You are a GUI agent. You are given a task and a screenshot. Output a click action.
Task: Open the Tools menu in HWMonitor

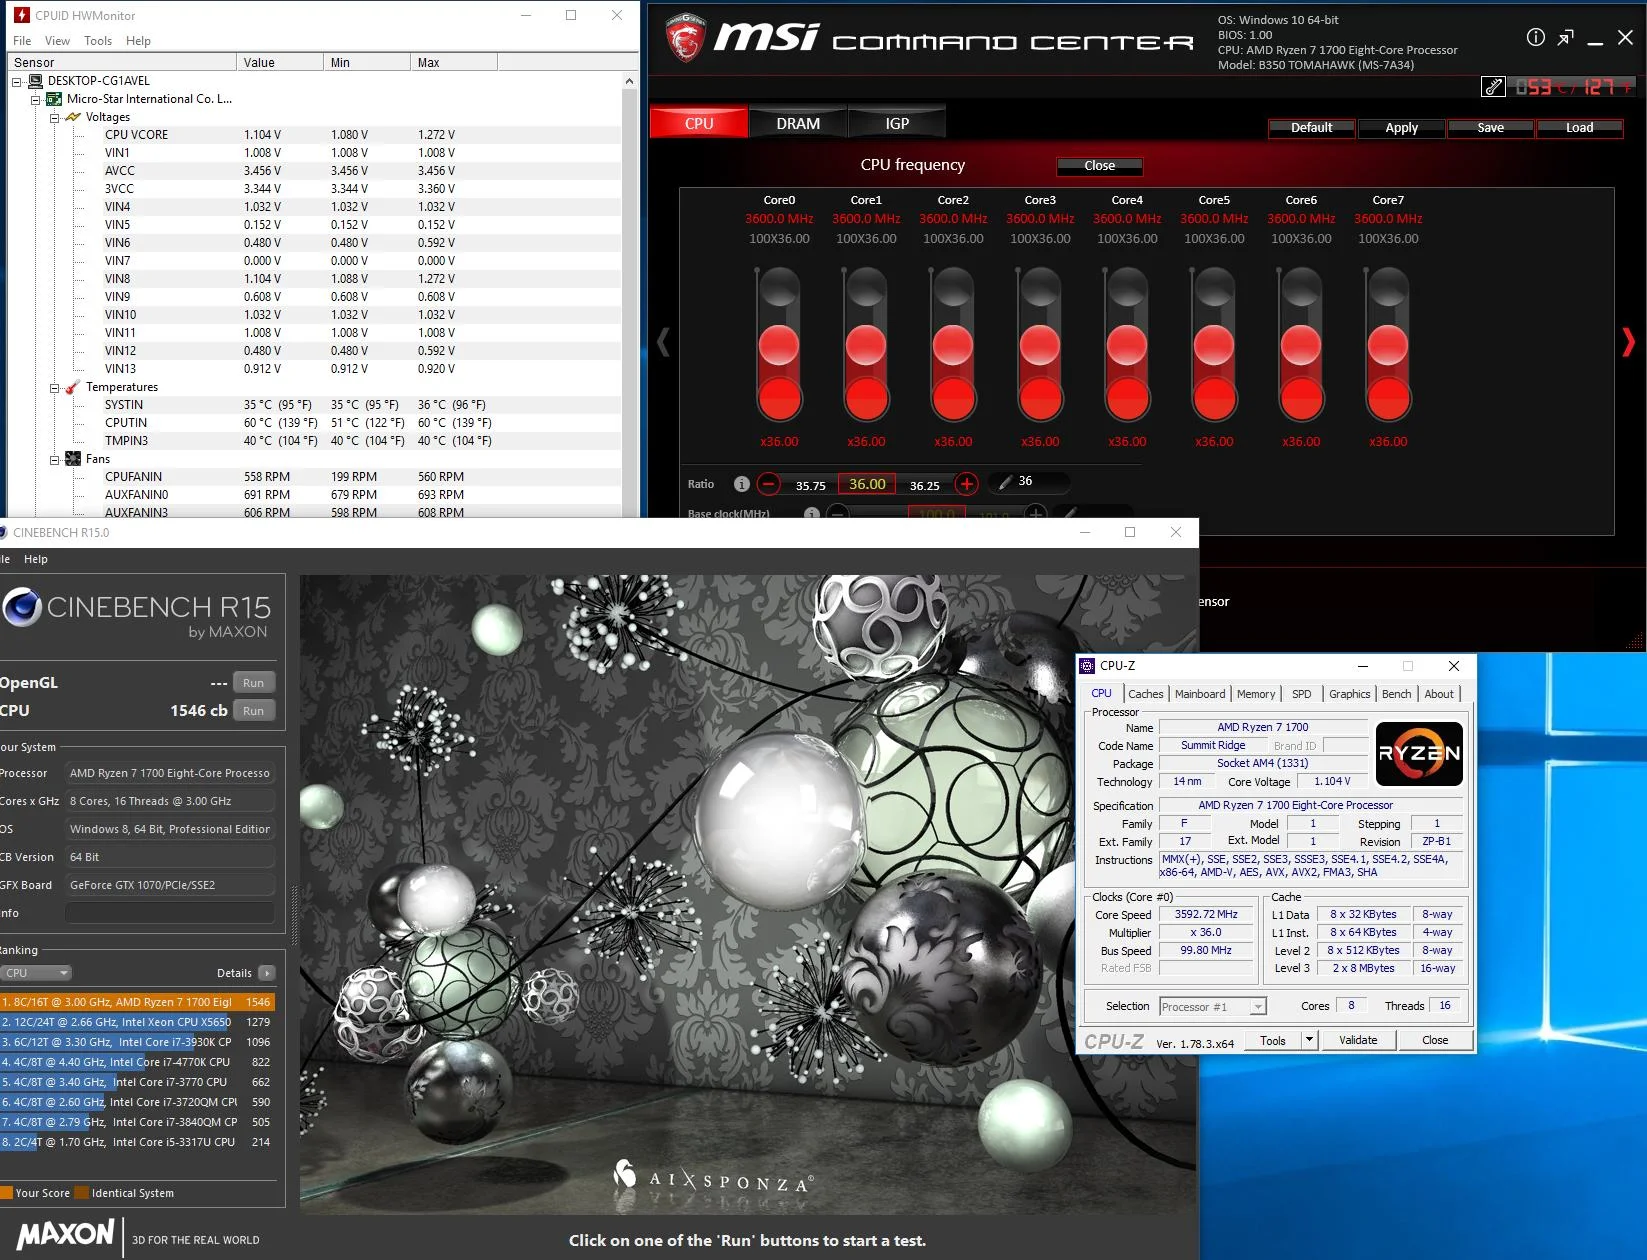coord(98,41)
